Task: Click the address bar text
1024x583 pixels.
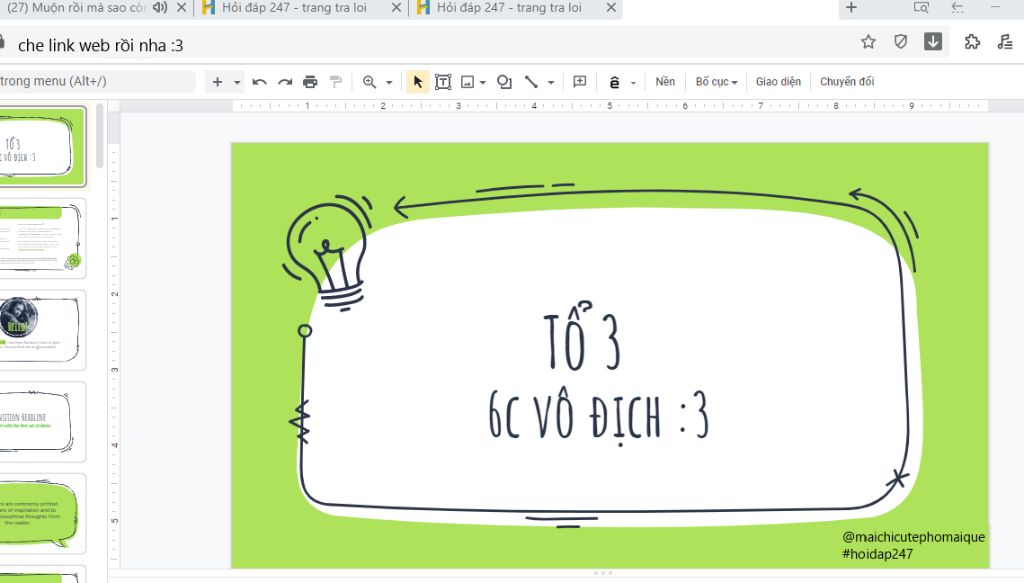Action: [x=101, y=45]
